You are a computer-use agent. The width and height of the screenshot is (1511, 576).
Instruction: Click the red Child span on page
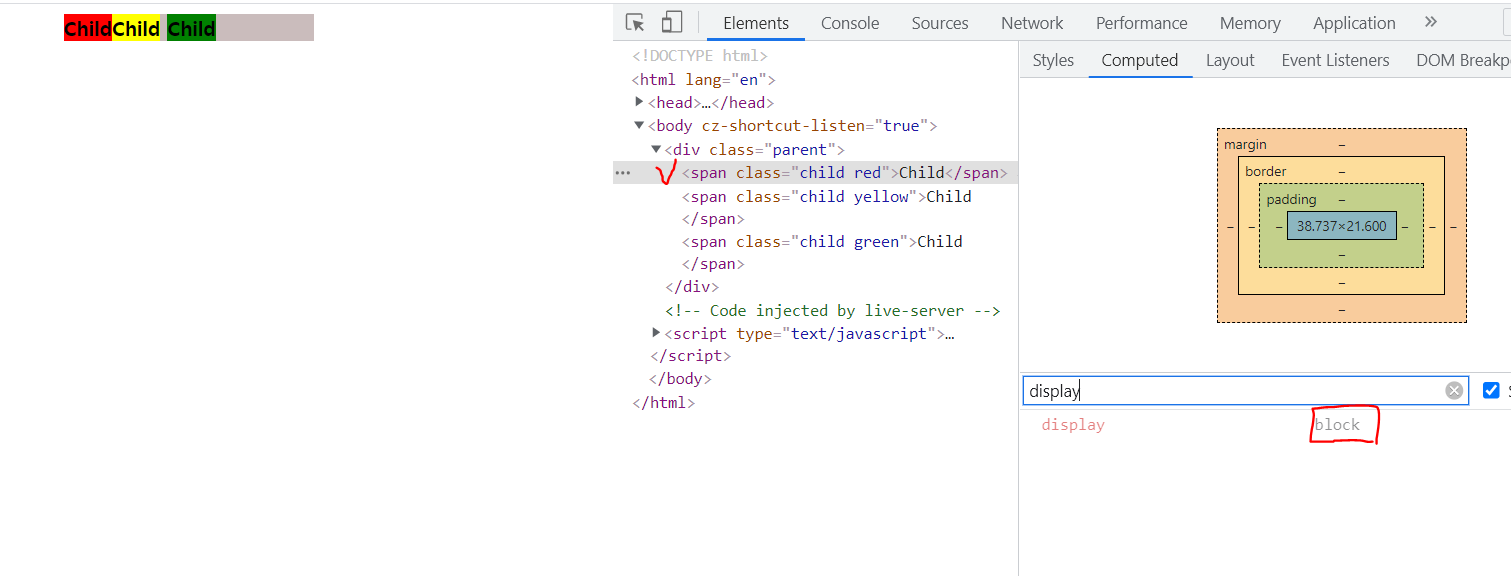[x=88, y=29]
